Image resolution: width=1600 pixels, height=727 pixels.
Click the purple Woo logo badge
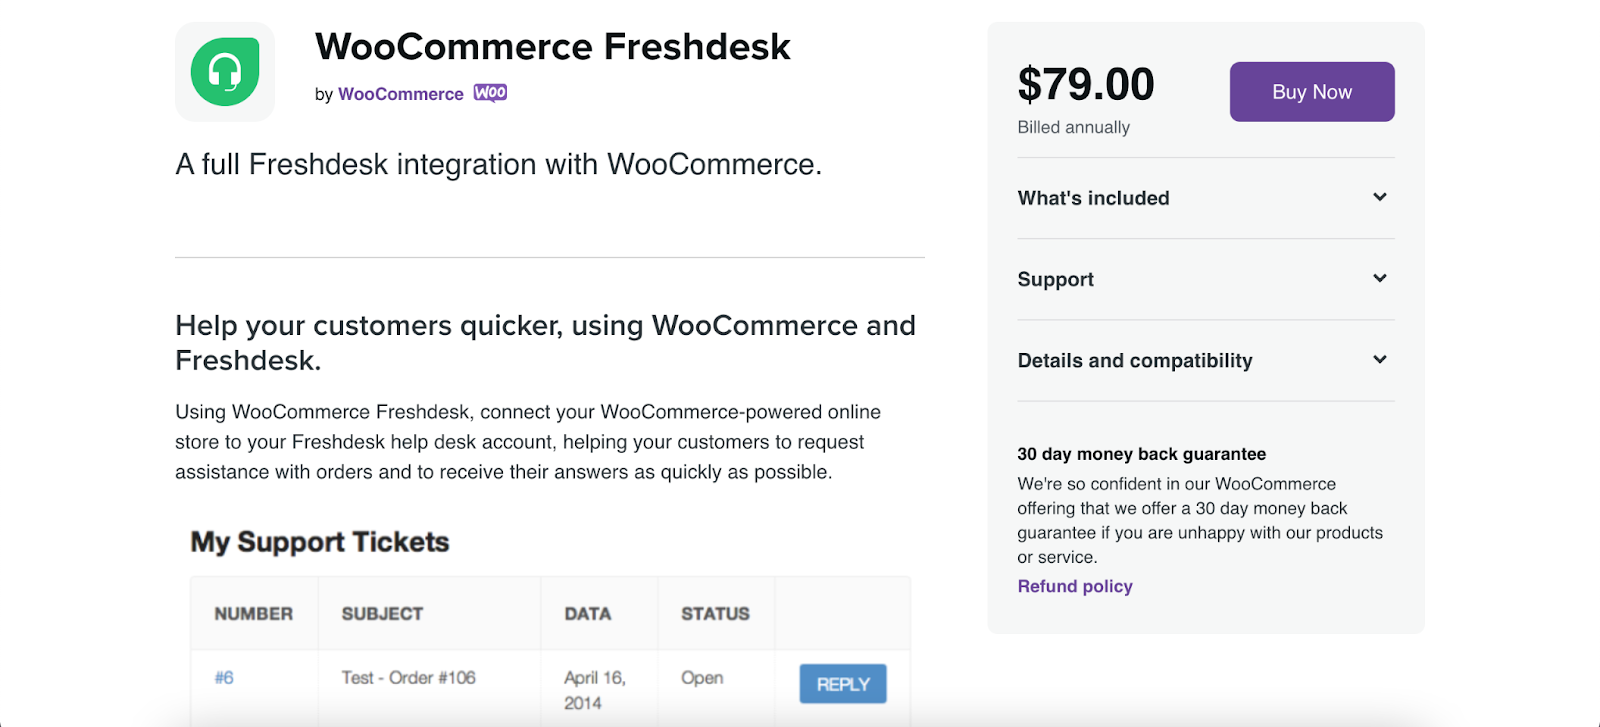[490, 93]
